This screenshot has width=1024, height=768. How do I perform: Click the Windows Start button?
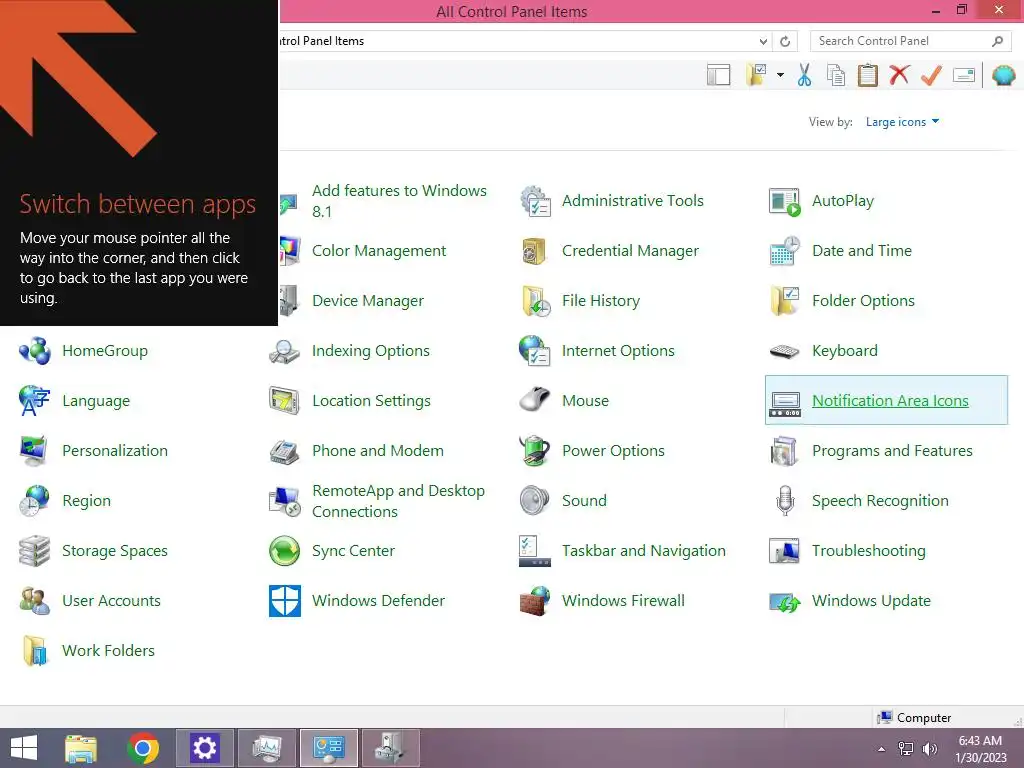point(24,748)
